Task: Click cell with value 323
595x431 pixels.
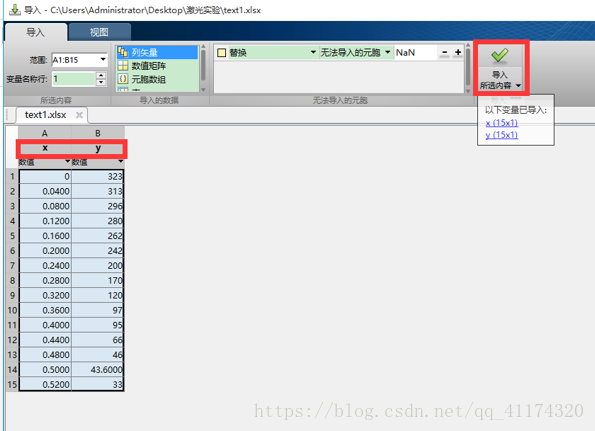Action: click(x=98, y=176)
